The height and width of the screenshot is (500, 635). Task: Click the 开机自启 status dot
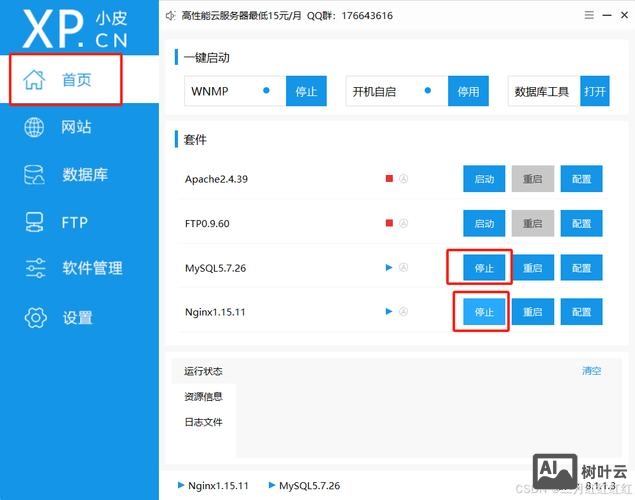(x=428, y=90)
